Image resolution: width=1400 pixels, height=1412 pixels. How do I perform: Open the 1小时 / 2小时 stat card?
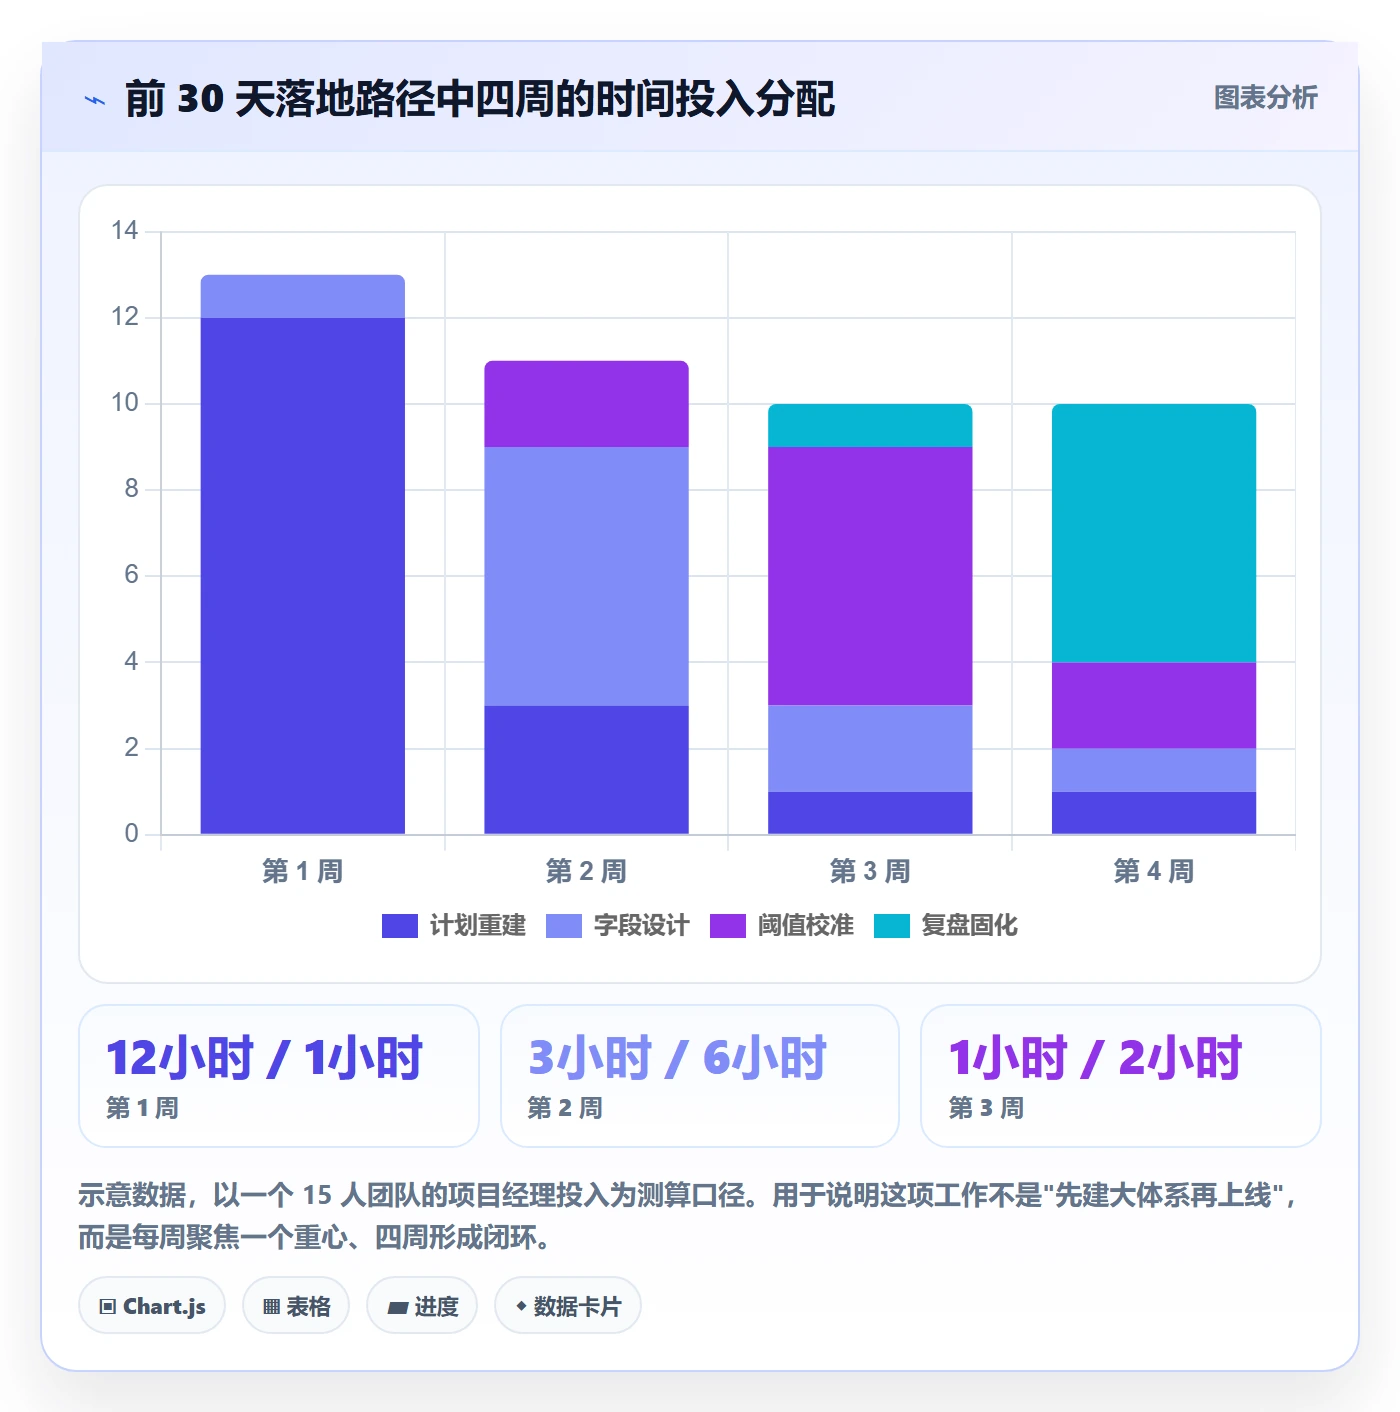click(x=1121, y=1076)
